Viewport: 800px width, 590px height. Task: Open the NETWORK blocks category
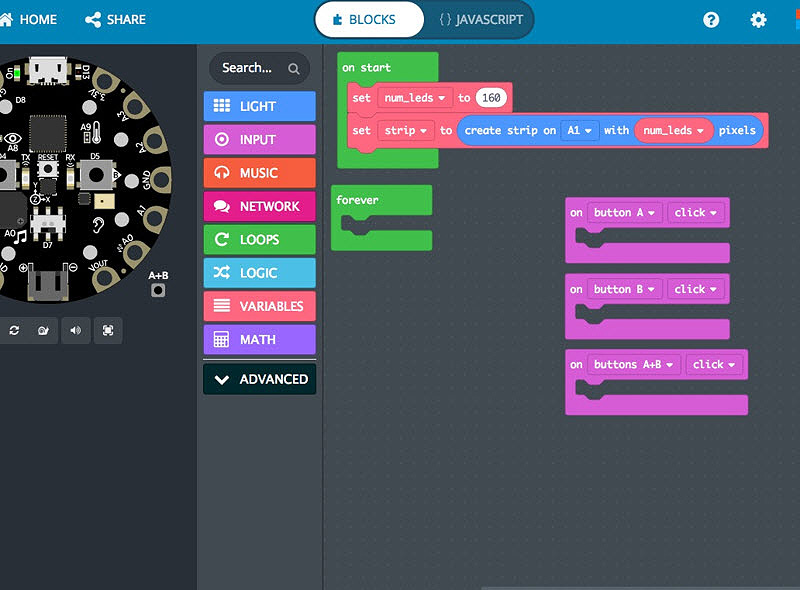[259, 205]
